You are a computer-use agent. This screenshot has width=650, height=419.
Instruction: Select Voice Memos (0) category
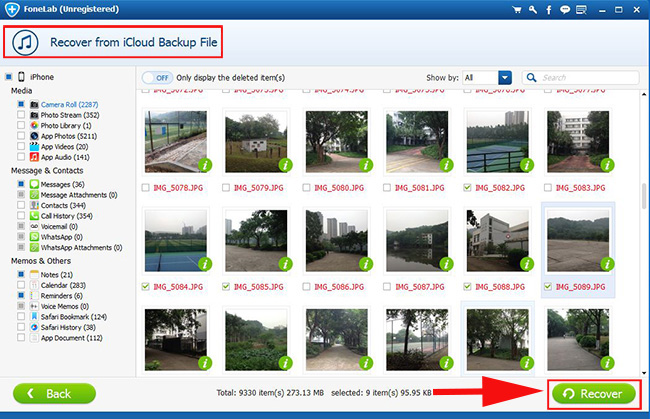point(65,306)
